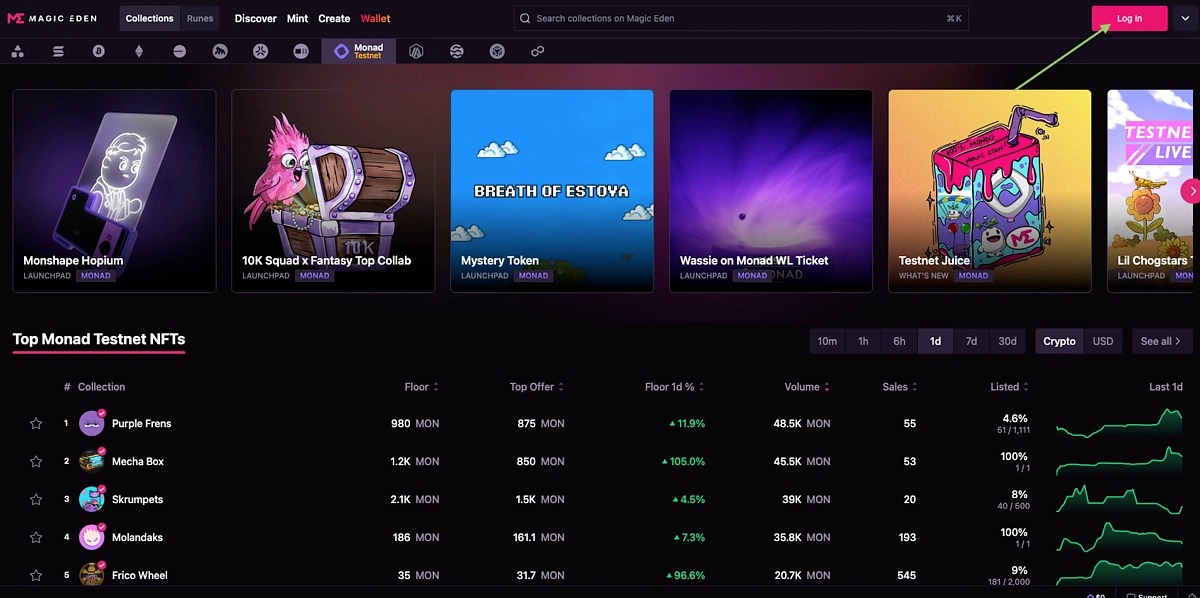Image resolution: width=1200 pixels, height=598 pixels.
Task: Click the search magnifier icon
Action: (526, 18)
